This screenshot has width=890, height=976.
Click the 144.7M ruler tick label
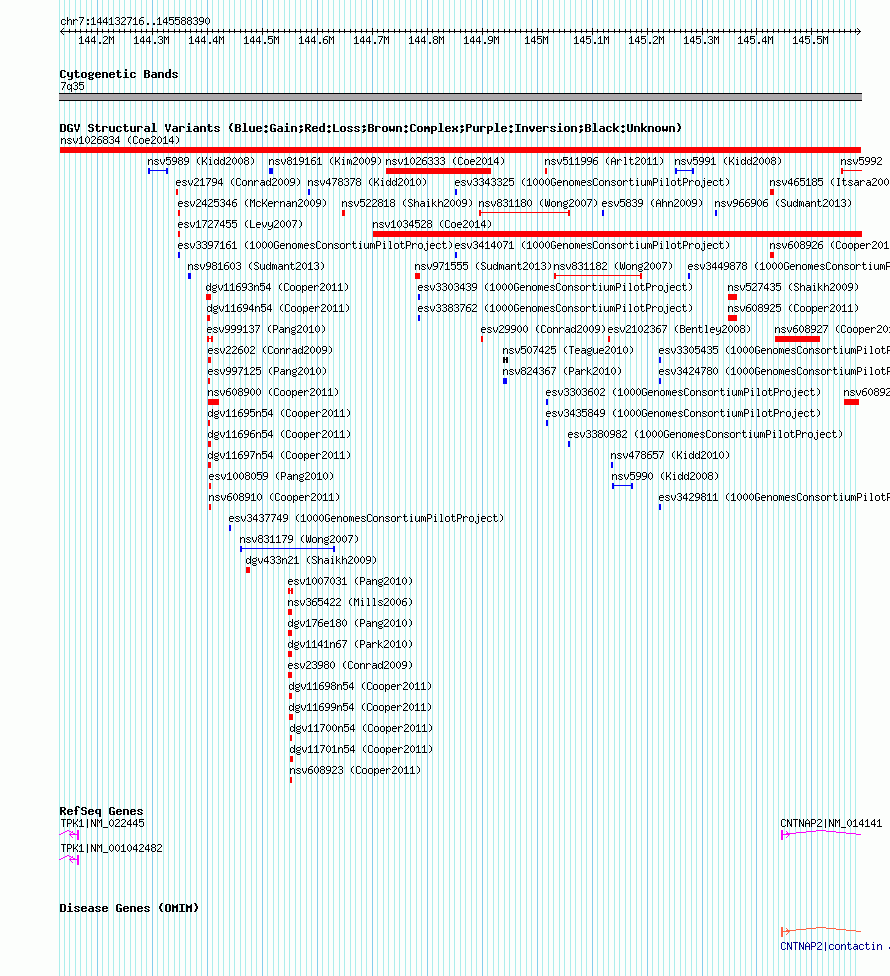pyautogui.click(x=371, y=40)
